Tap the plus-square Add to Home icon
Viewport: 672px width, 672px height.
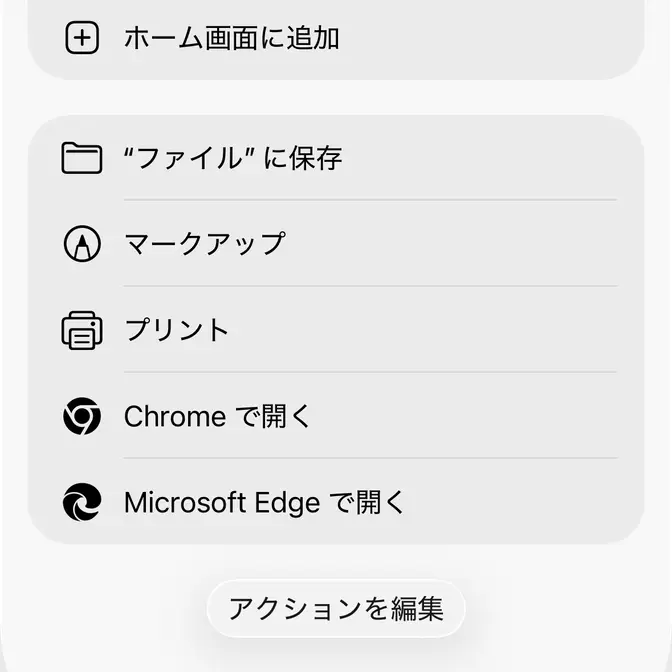coord(82,38)
